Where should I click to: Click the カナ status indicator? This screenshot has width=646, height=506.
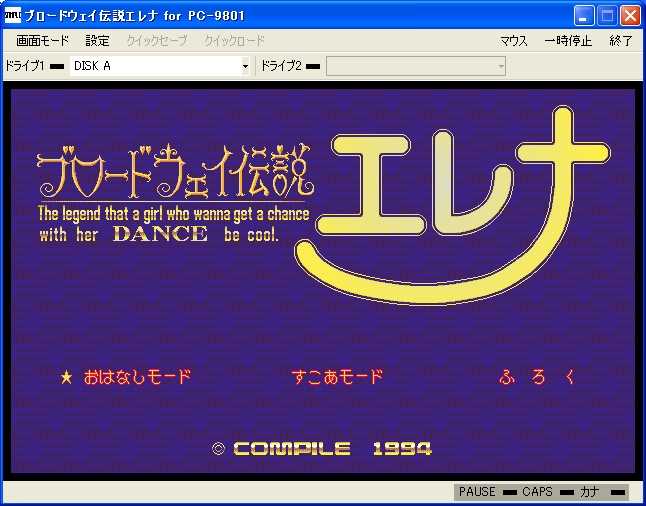coord(602,492)
